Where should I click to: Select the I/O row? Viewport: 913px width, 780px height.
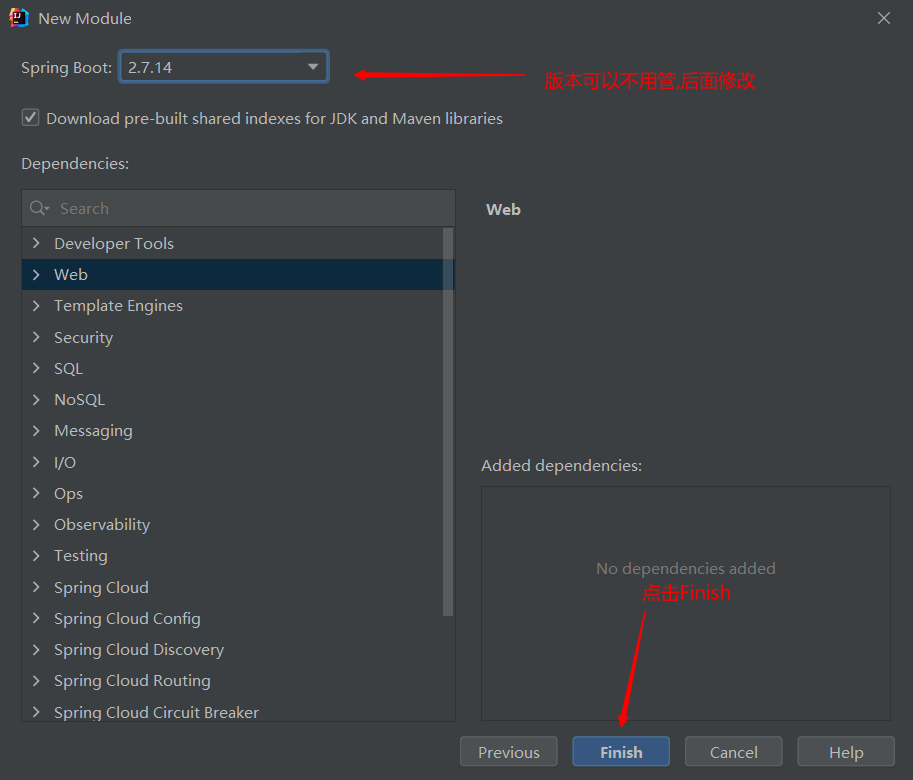[x=232, y=462]
